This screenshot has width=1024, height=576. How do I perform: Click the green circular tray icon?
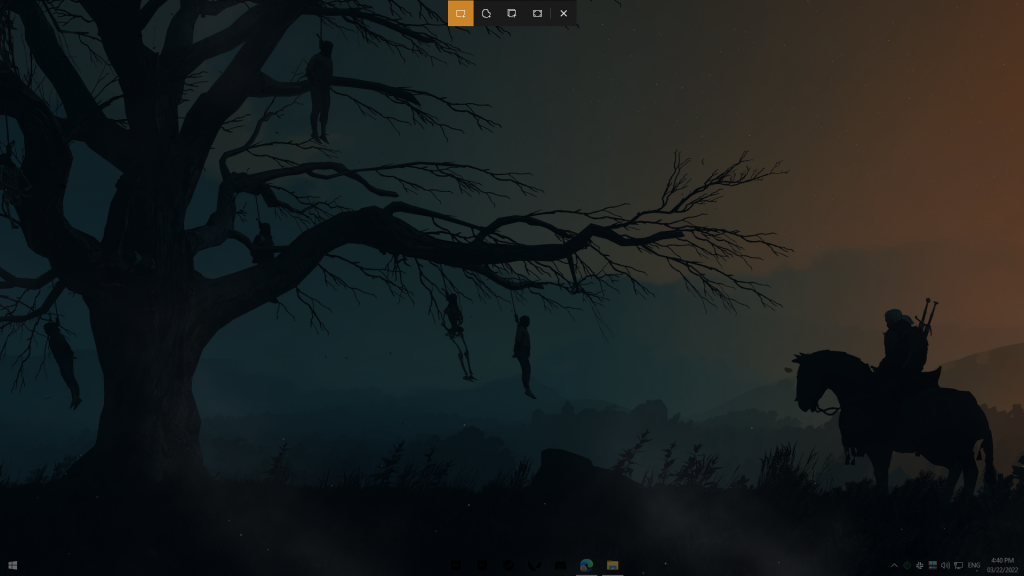click(907, 566)
